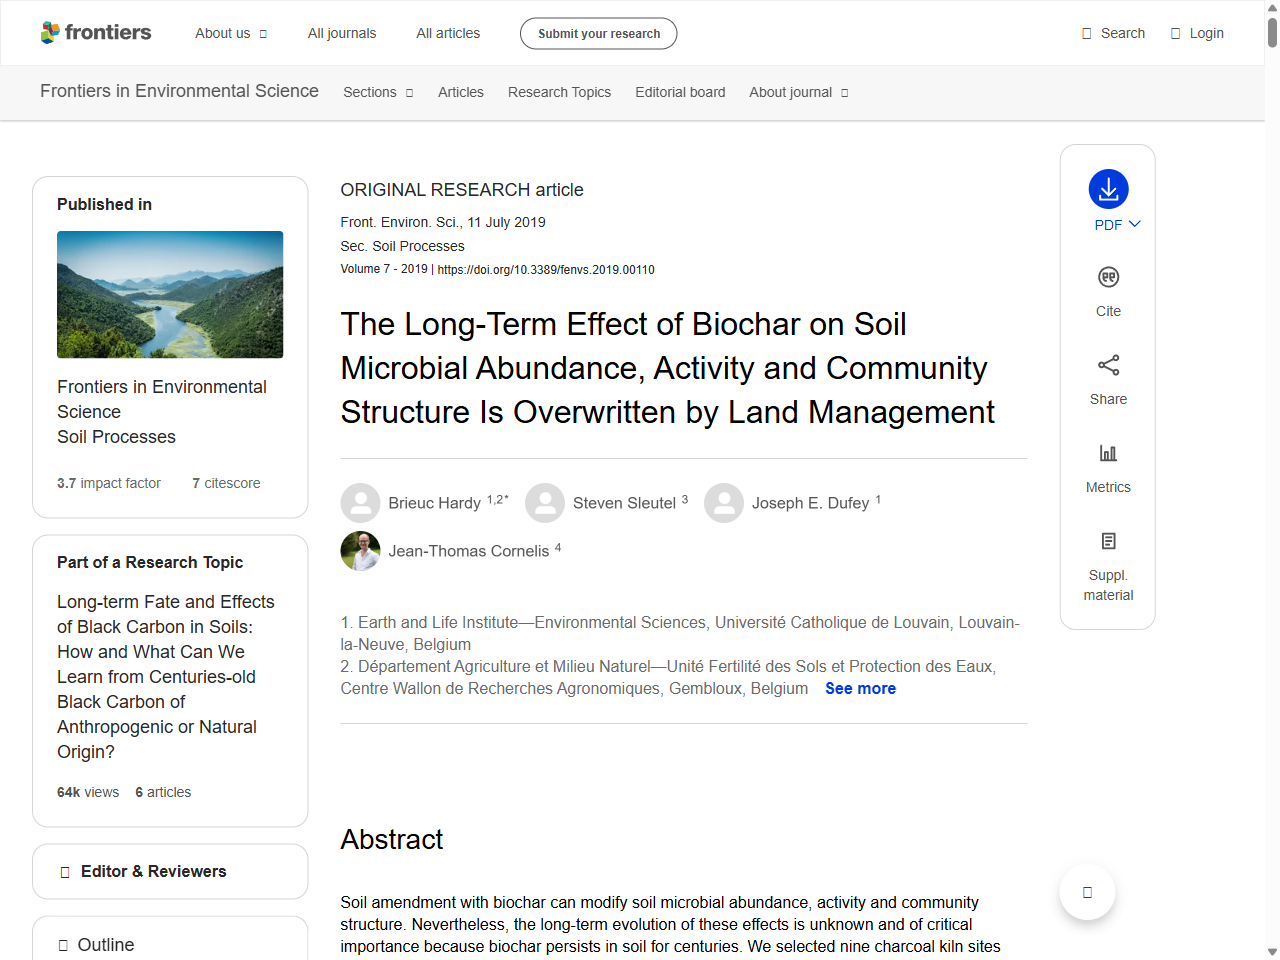Open the Research Topics tab

tap(559, 92)
